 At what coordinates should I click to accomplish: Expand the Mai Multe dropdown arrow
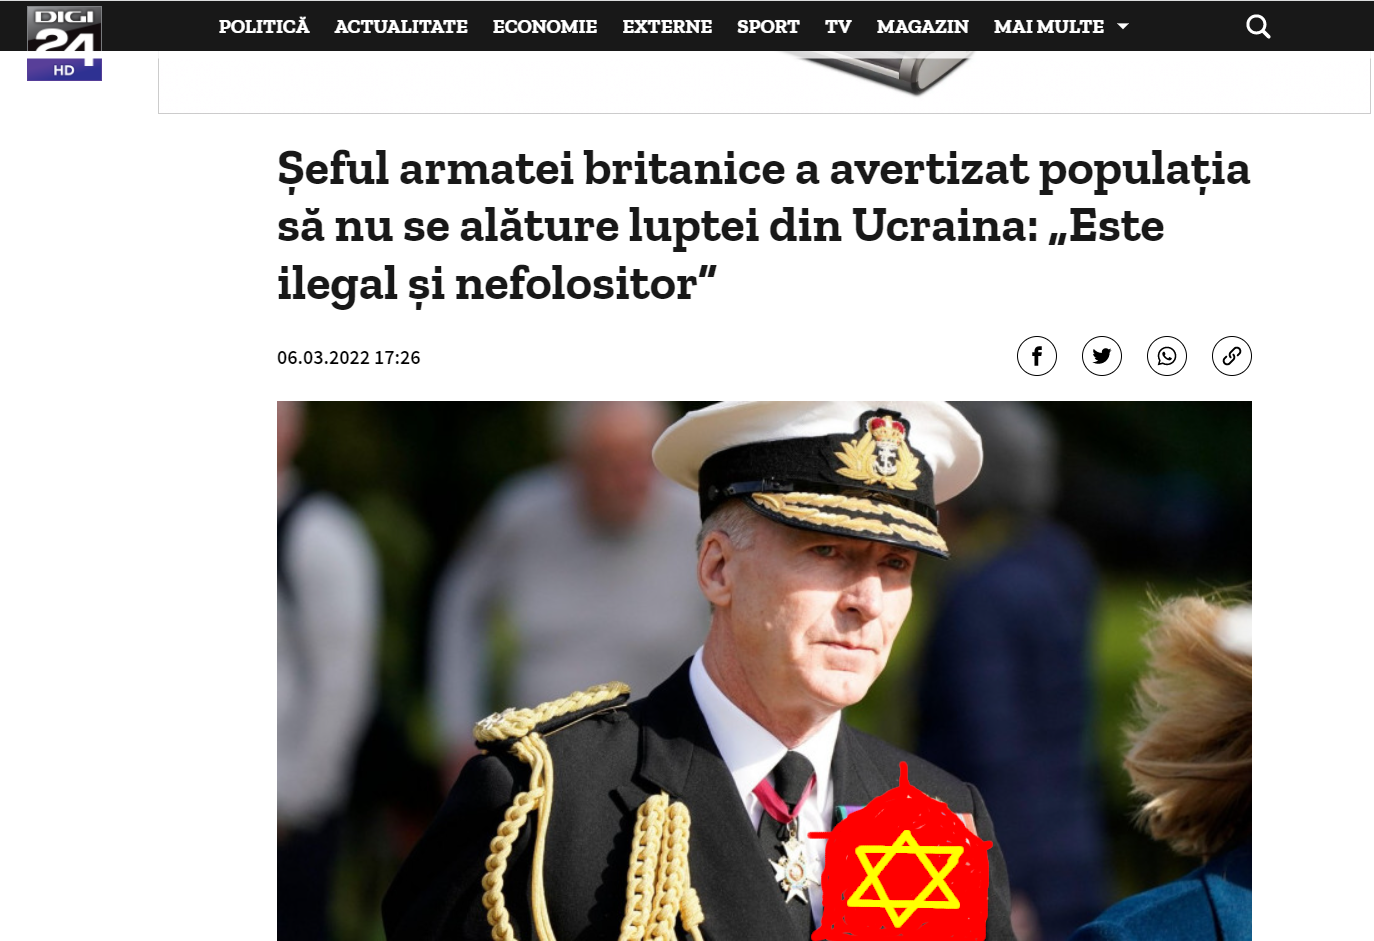coord(1123,27)
